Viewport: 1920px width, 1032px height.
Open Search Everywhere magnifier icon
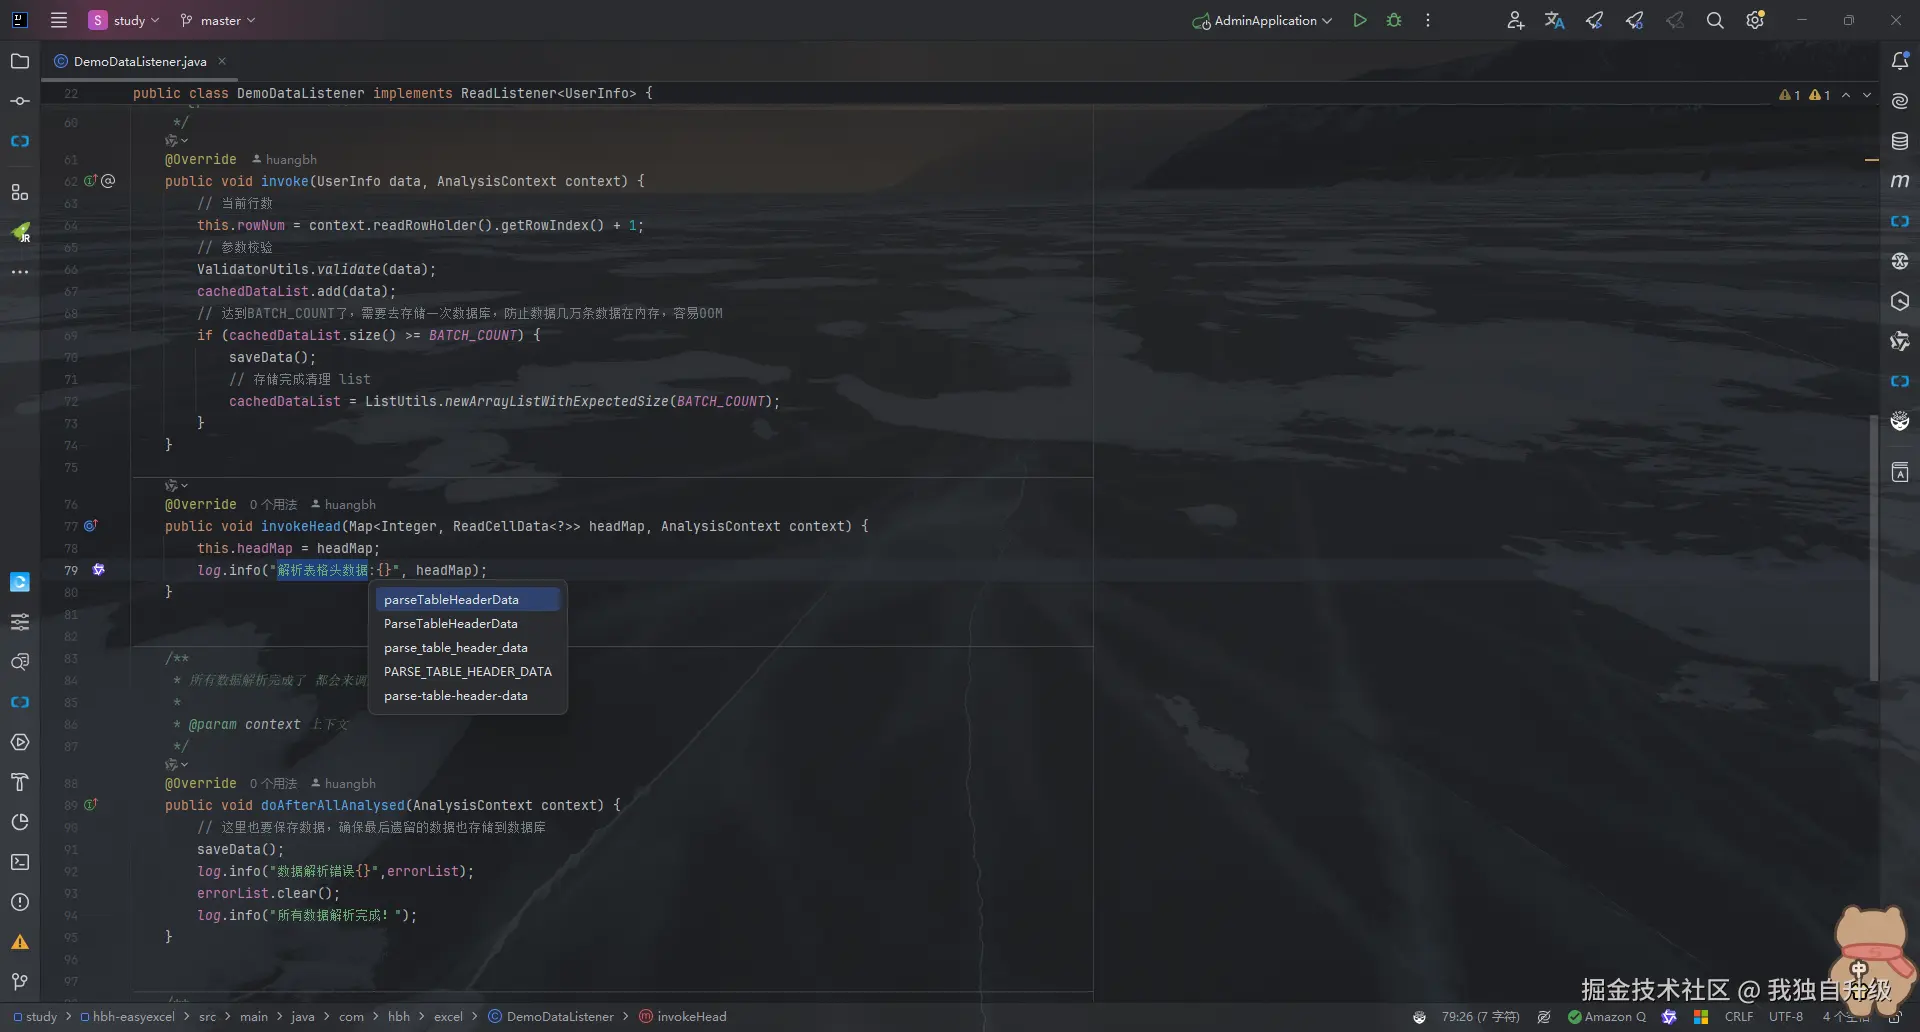coord(1714,20)
